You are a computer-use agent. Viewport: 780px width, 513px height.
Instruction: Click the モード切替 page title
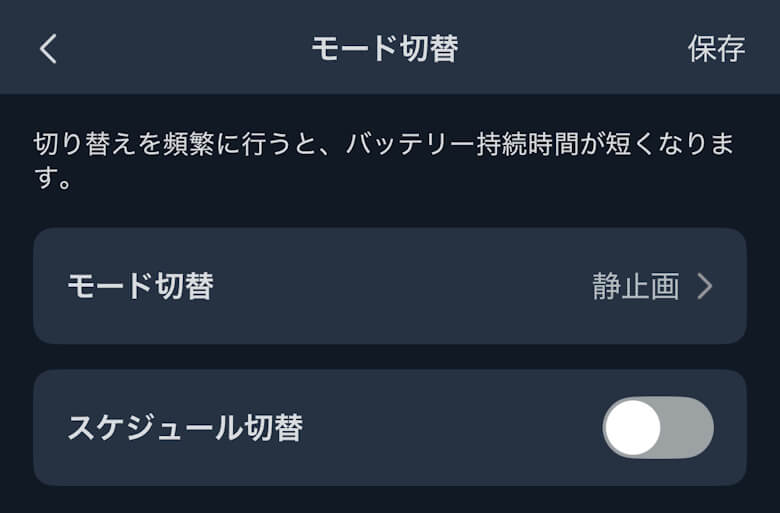pos(384,49)
